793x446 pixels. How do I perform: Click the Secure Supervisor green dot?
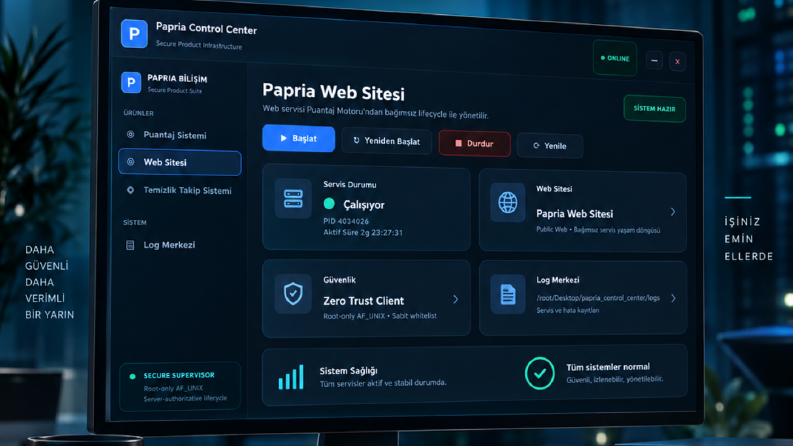133,376
